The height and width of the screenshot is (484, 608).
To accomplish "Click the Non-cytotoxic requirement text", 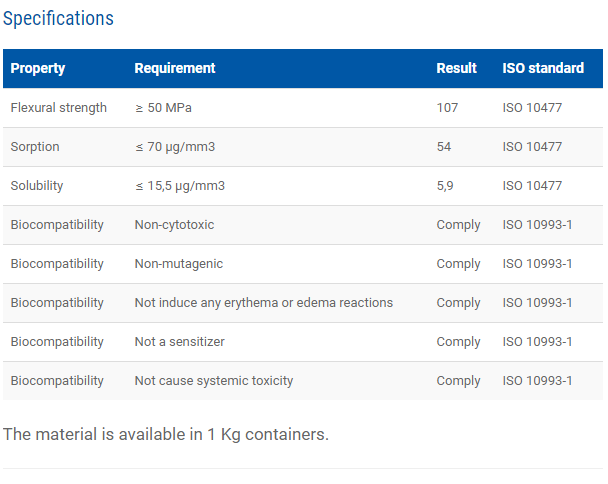I will [x=174, y=225].
